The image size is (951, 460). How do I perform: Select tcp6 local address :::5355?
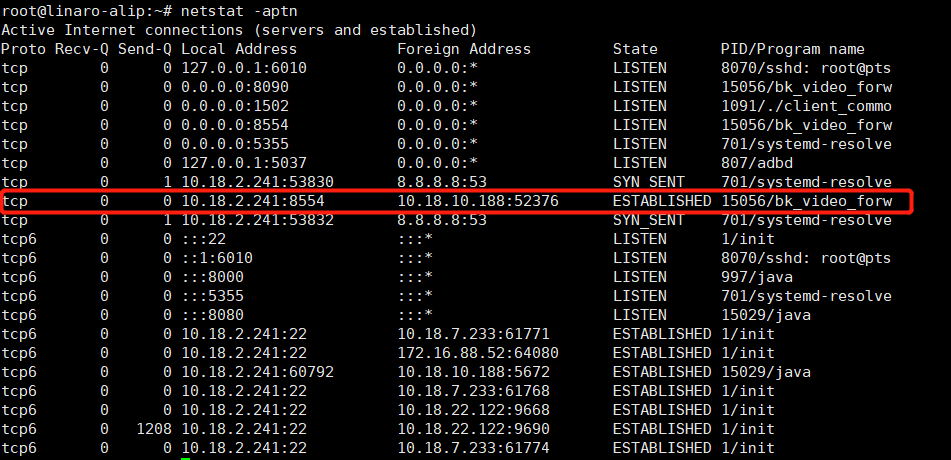point(212,296)
